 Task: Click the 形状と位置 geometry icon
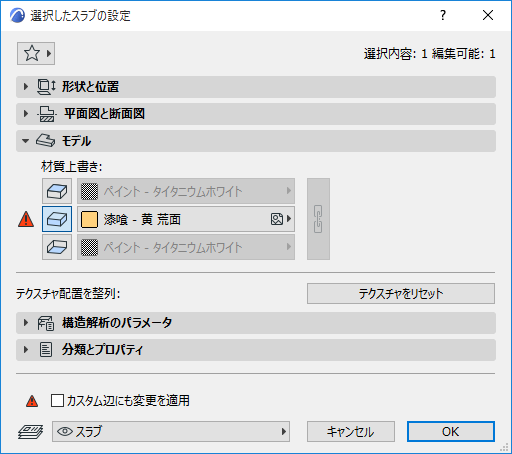click(46, 87)
